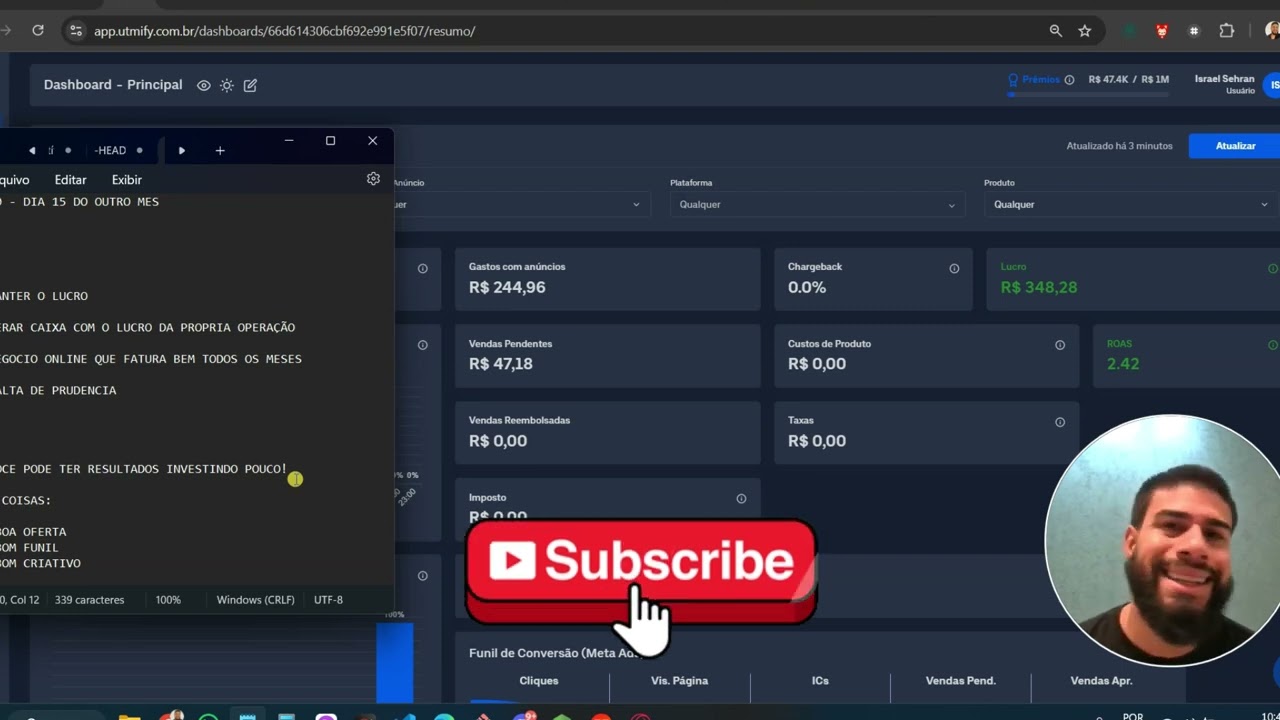The height and width of the screenshot is (720, 1280).
Task: Select the ICs funnel column
Action: pyautogui.click(x=820, y=681)
